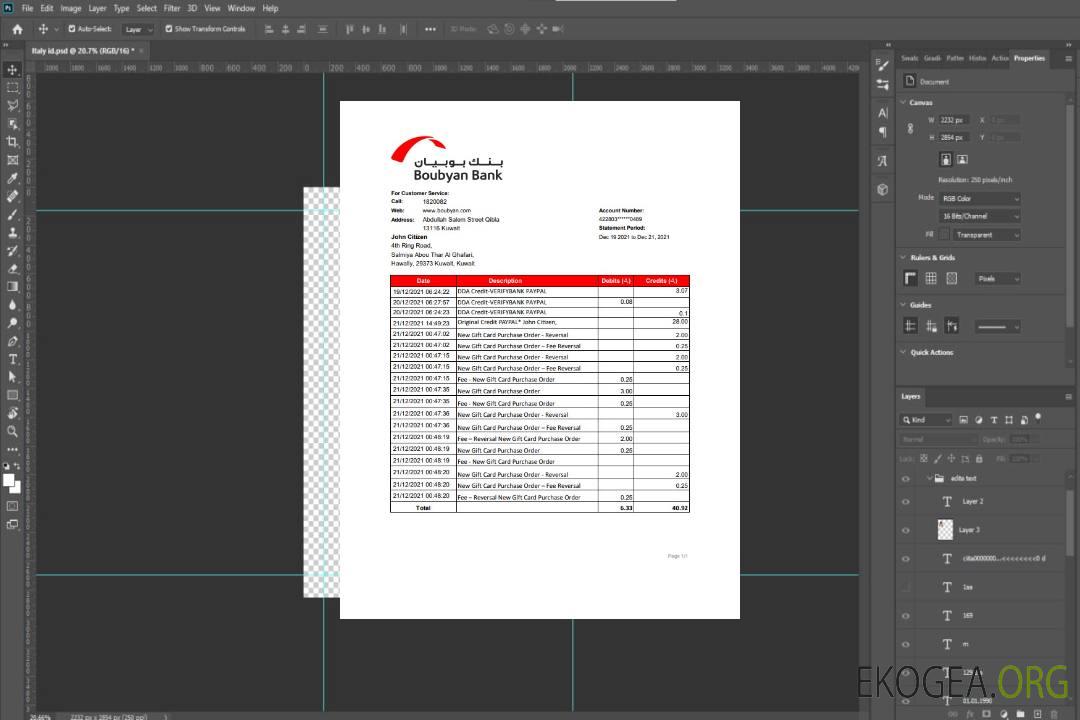Screen dimensions: 1080x720
Task: Select the Horizontal Type tool
Action: pos(12,359)
